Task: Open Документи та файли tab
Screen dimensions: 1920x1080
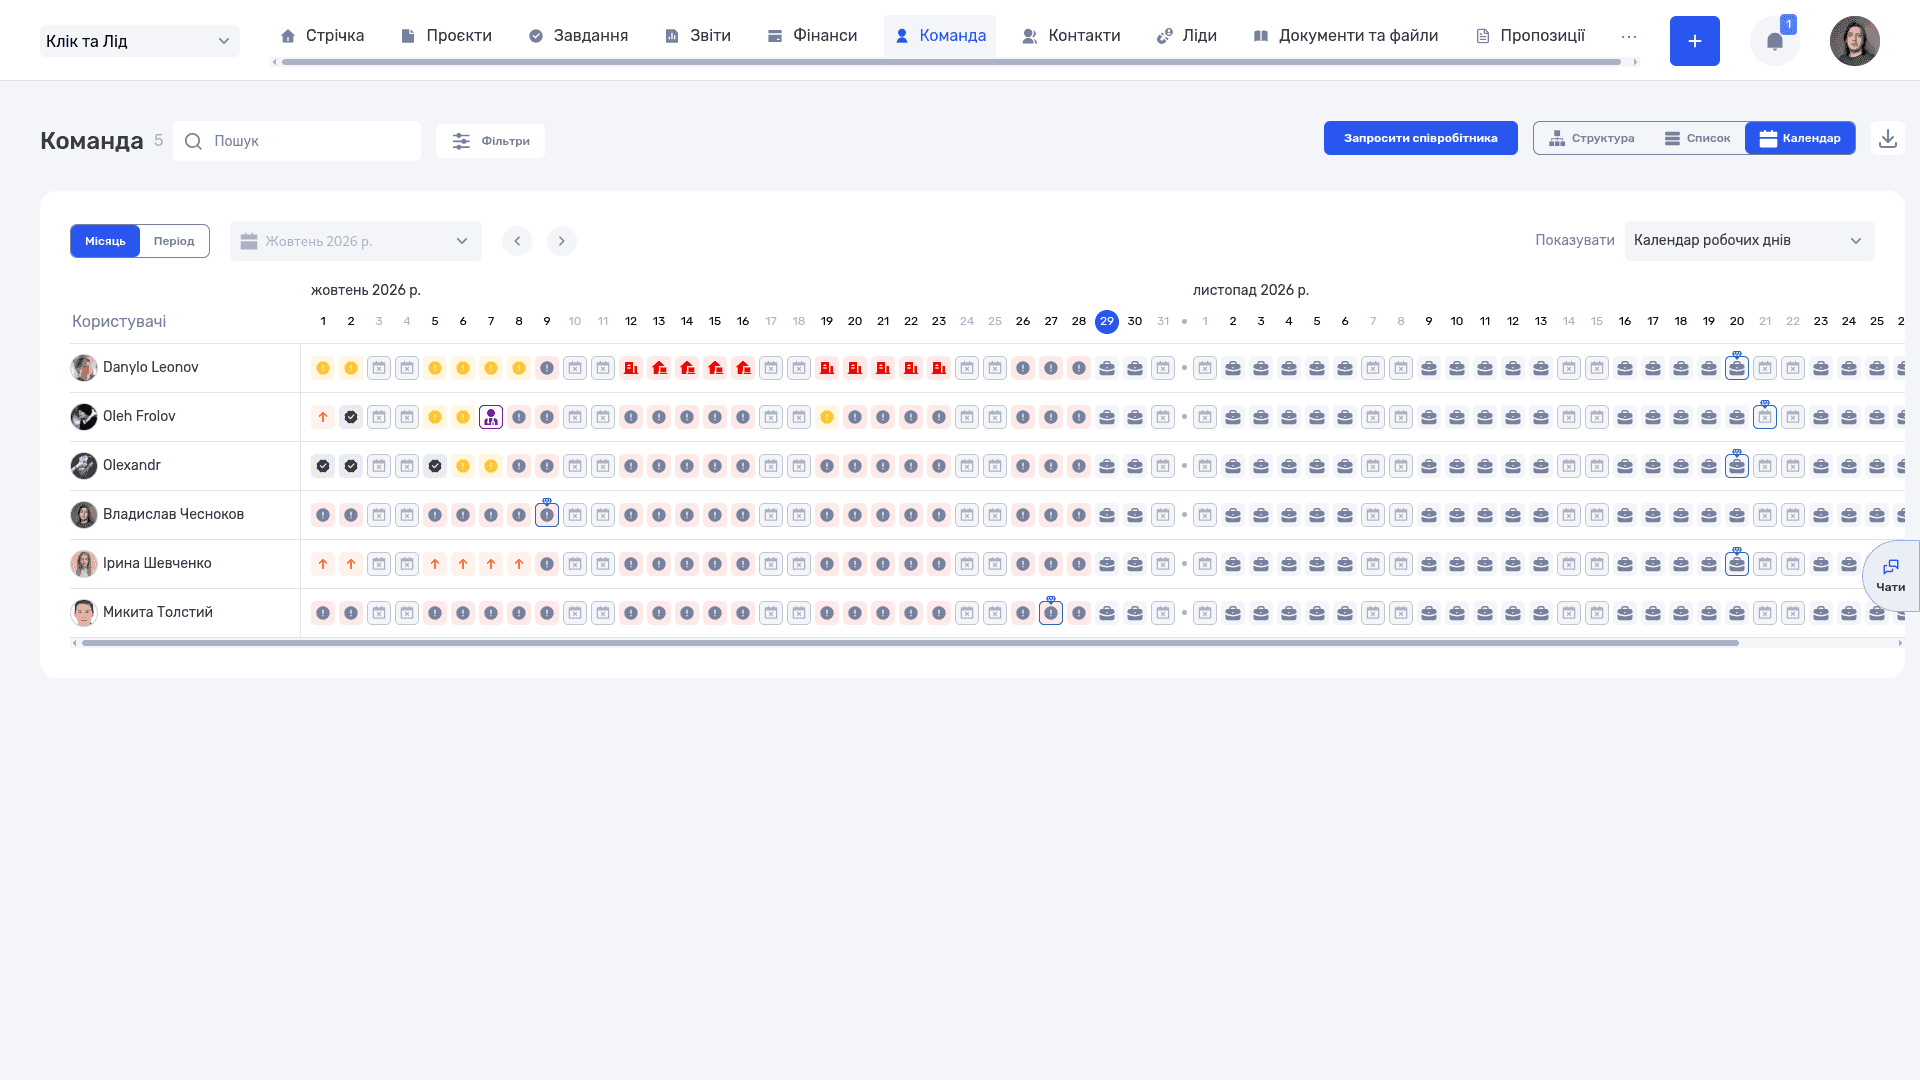Action: coord(1346,36)
